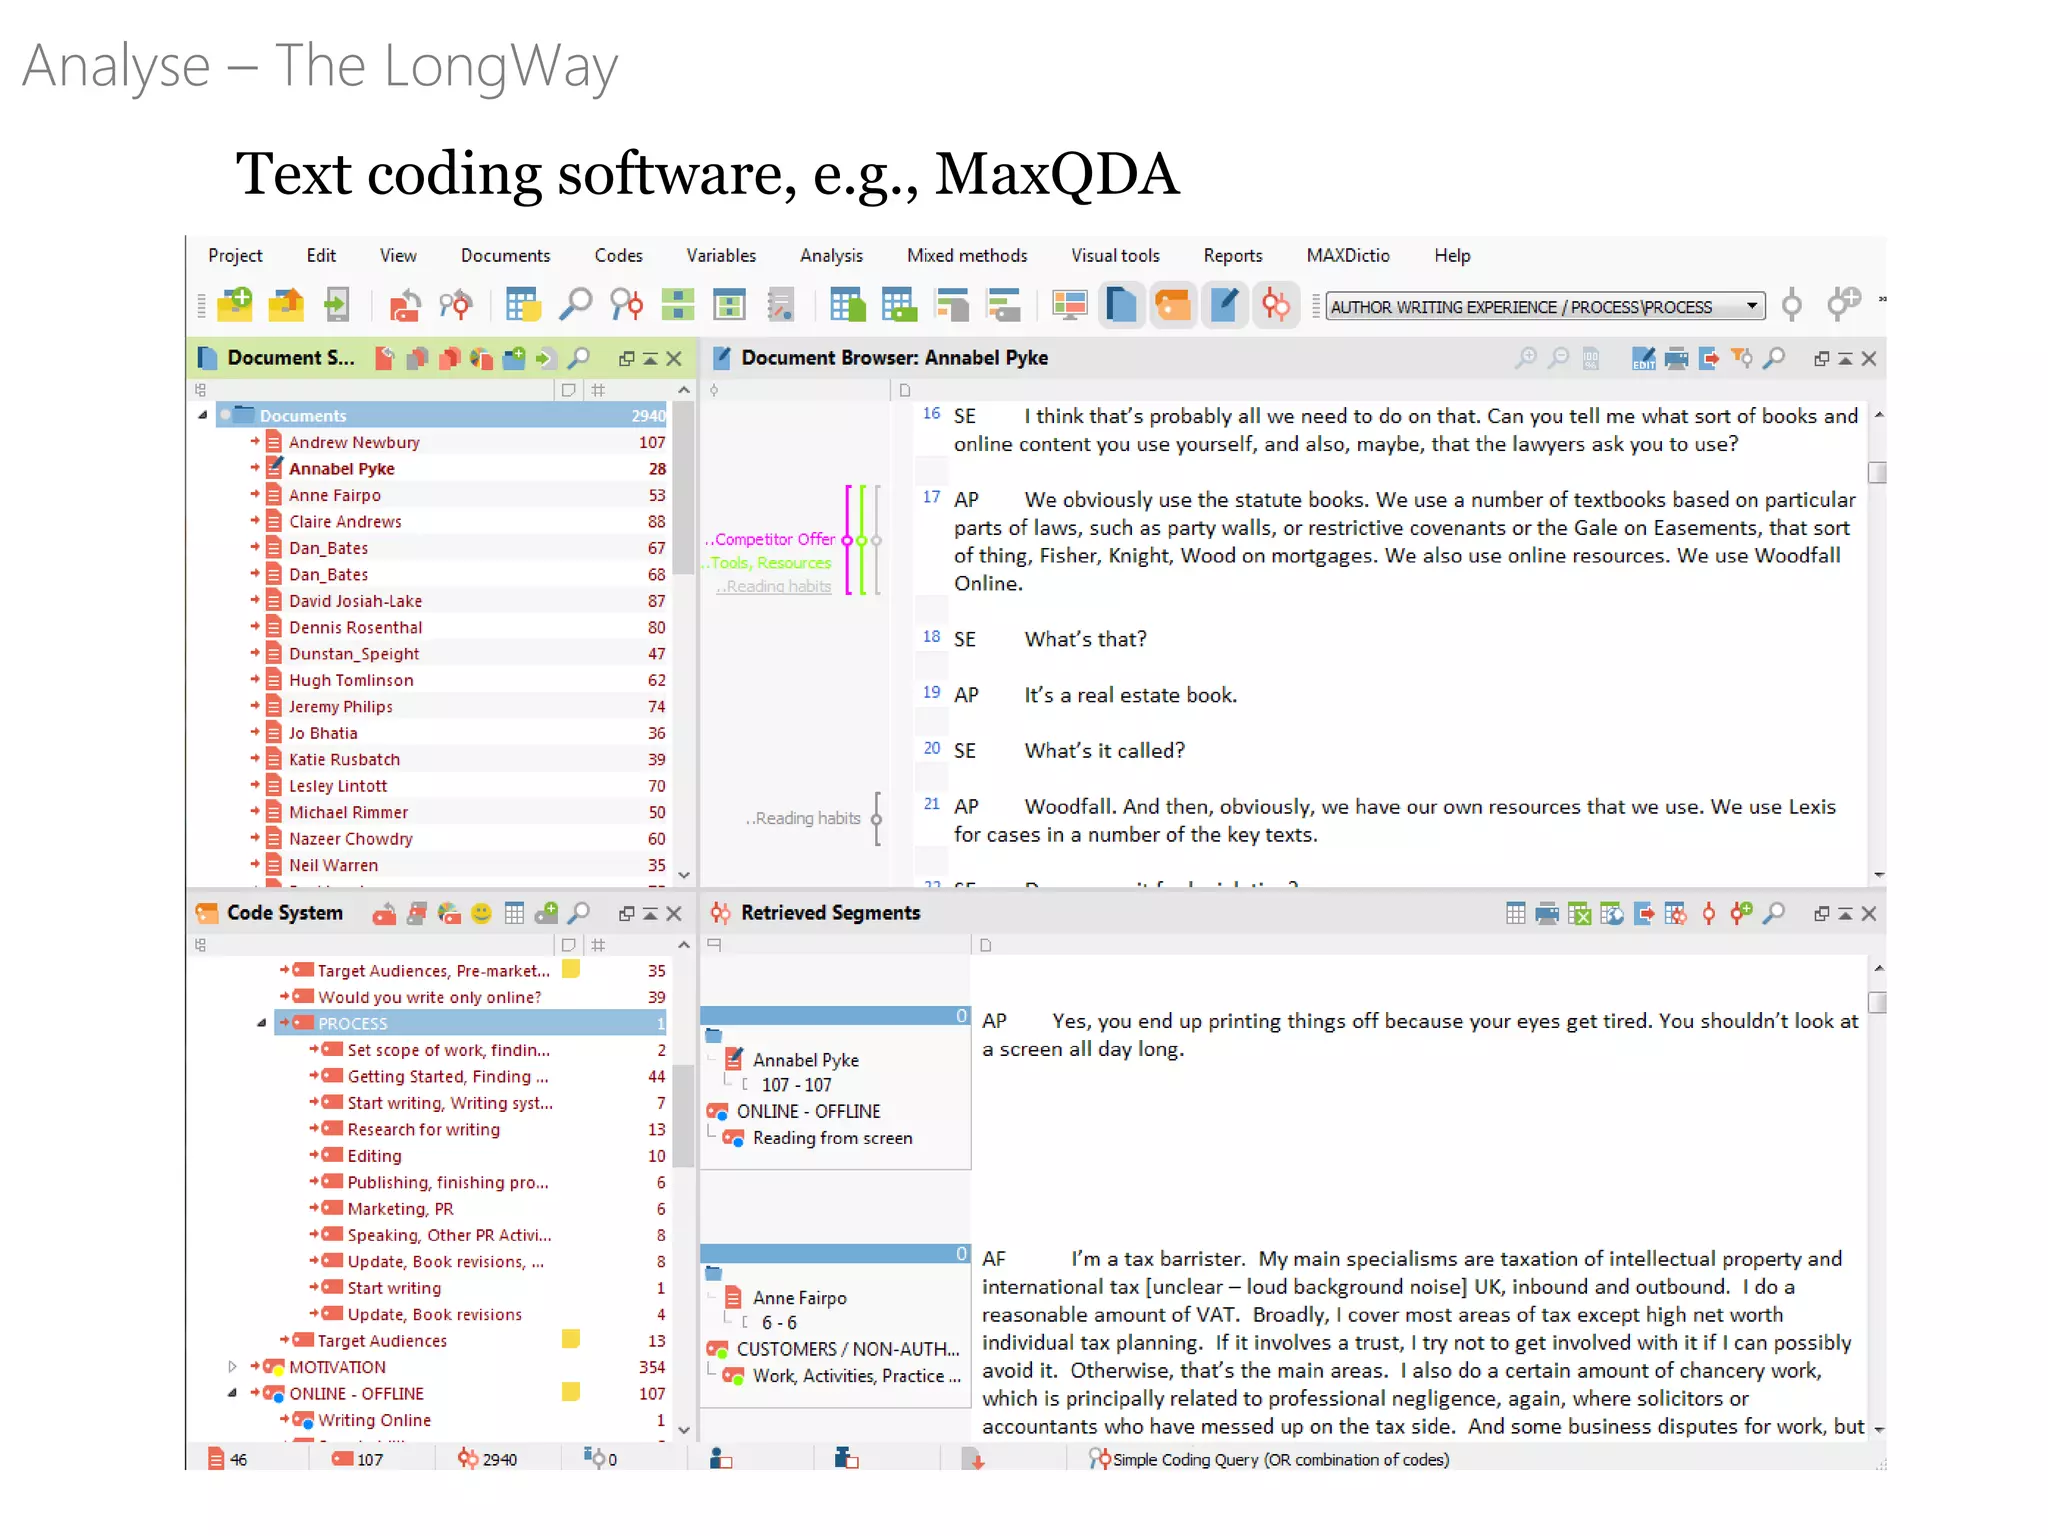Select the Research for writing code
Image resolution: width=2048 pixels, height=1536 pixels.
pos(424,1129)
